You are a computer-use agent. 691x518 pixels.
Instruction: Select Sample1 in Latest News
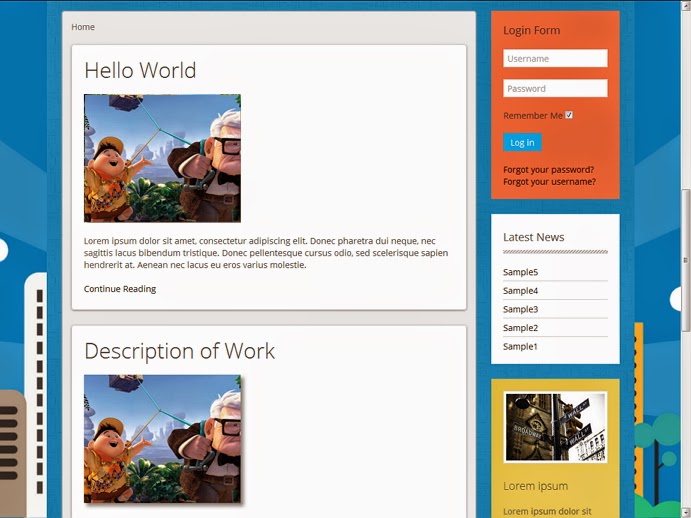(x=520, y=347)
